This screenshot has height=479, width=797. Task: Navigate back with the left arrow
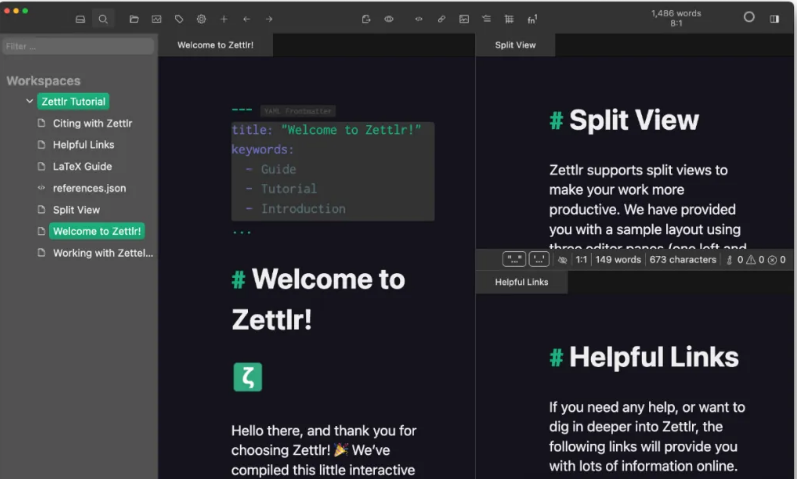[246, 19]
